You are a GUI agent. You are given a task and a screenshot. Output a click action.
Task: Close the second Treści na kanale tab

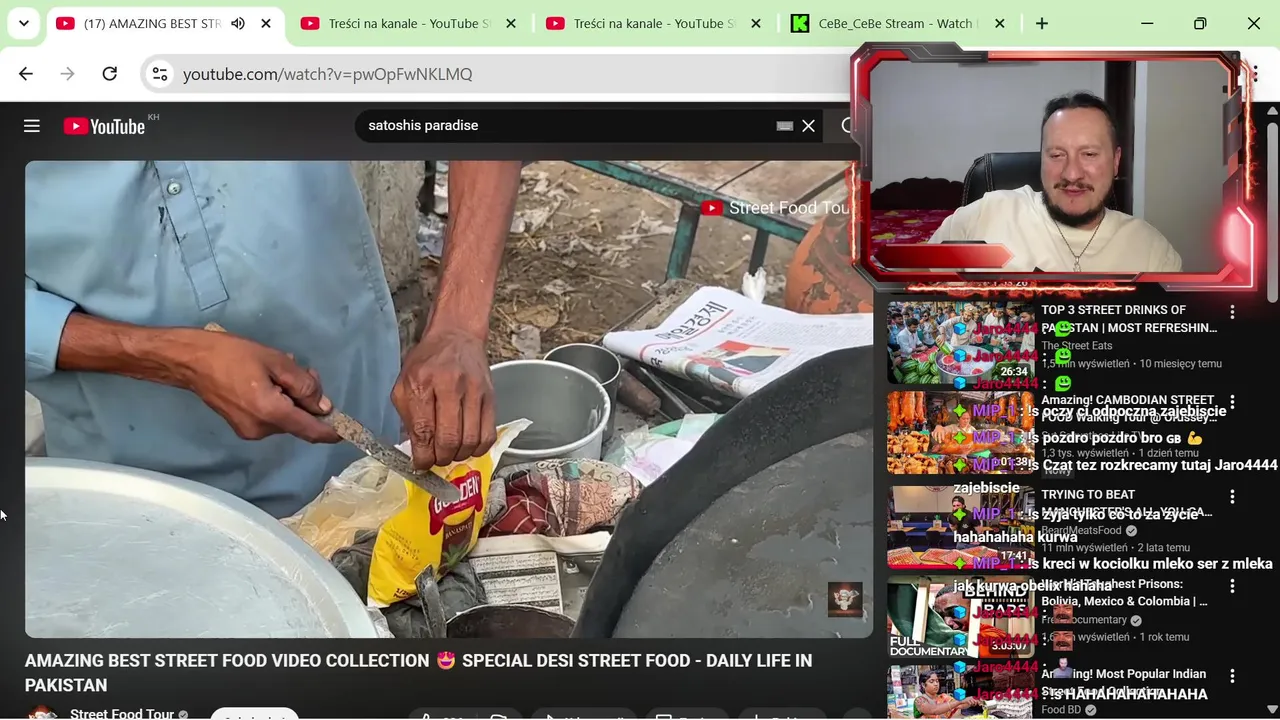[756, 23]
